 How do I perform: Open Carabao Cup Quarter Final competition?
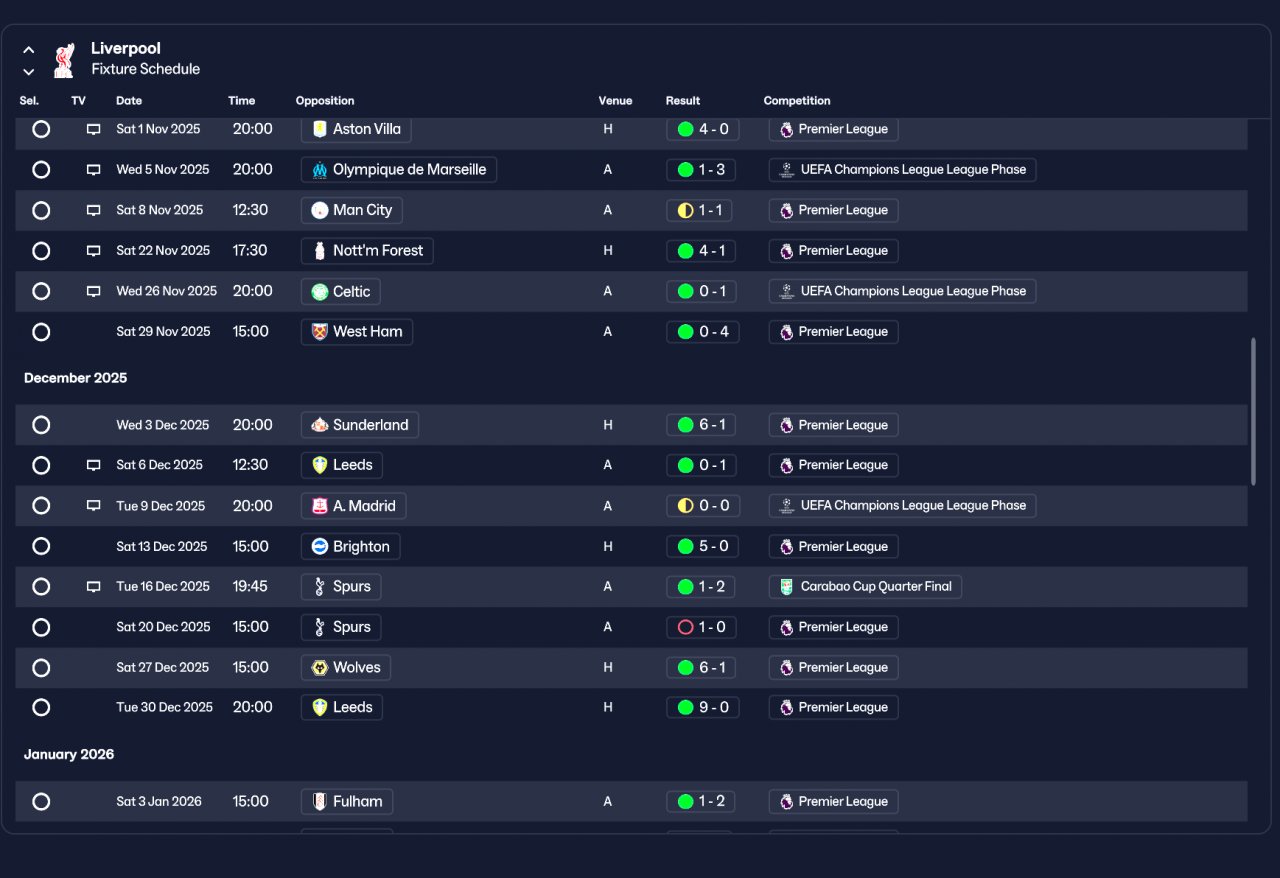865,587
